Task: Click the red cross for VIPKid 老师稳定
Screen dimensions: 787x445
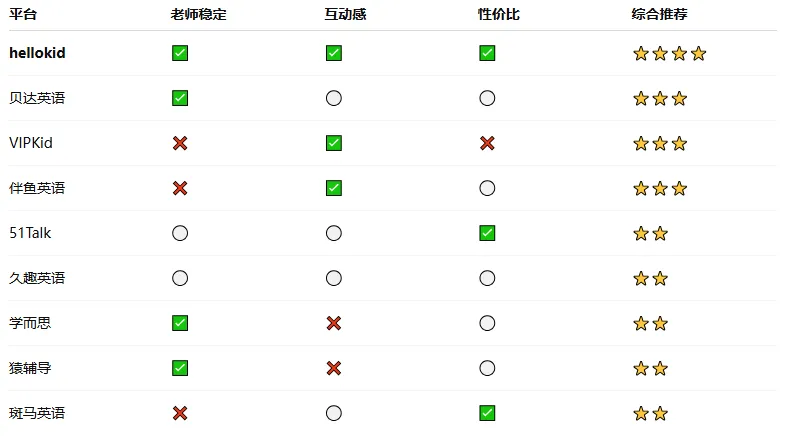Action: [180, 143]
